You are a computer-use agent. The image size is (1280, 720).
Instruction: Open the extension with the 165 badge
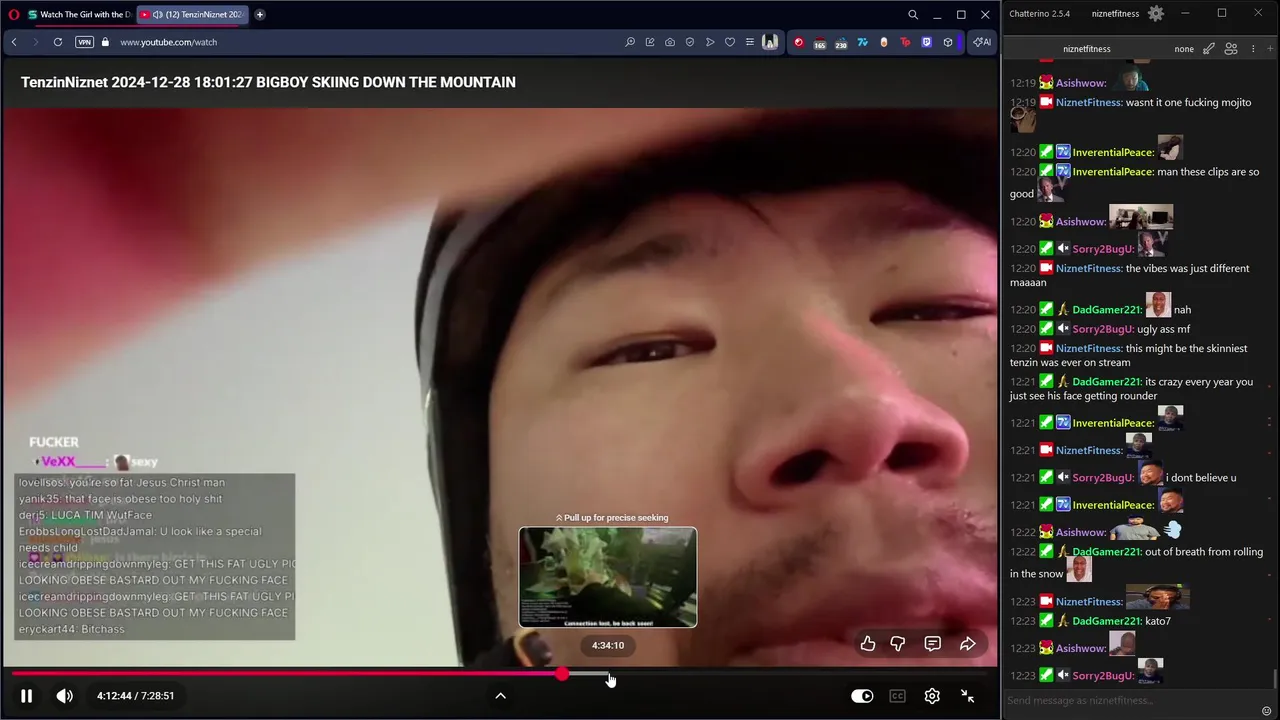click(x=820, y=42)
